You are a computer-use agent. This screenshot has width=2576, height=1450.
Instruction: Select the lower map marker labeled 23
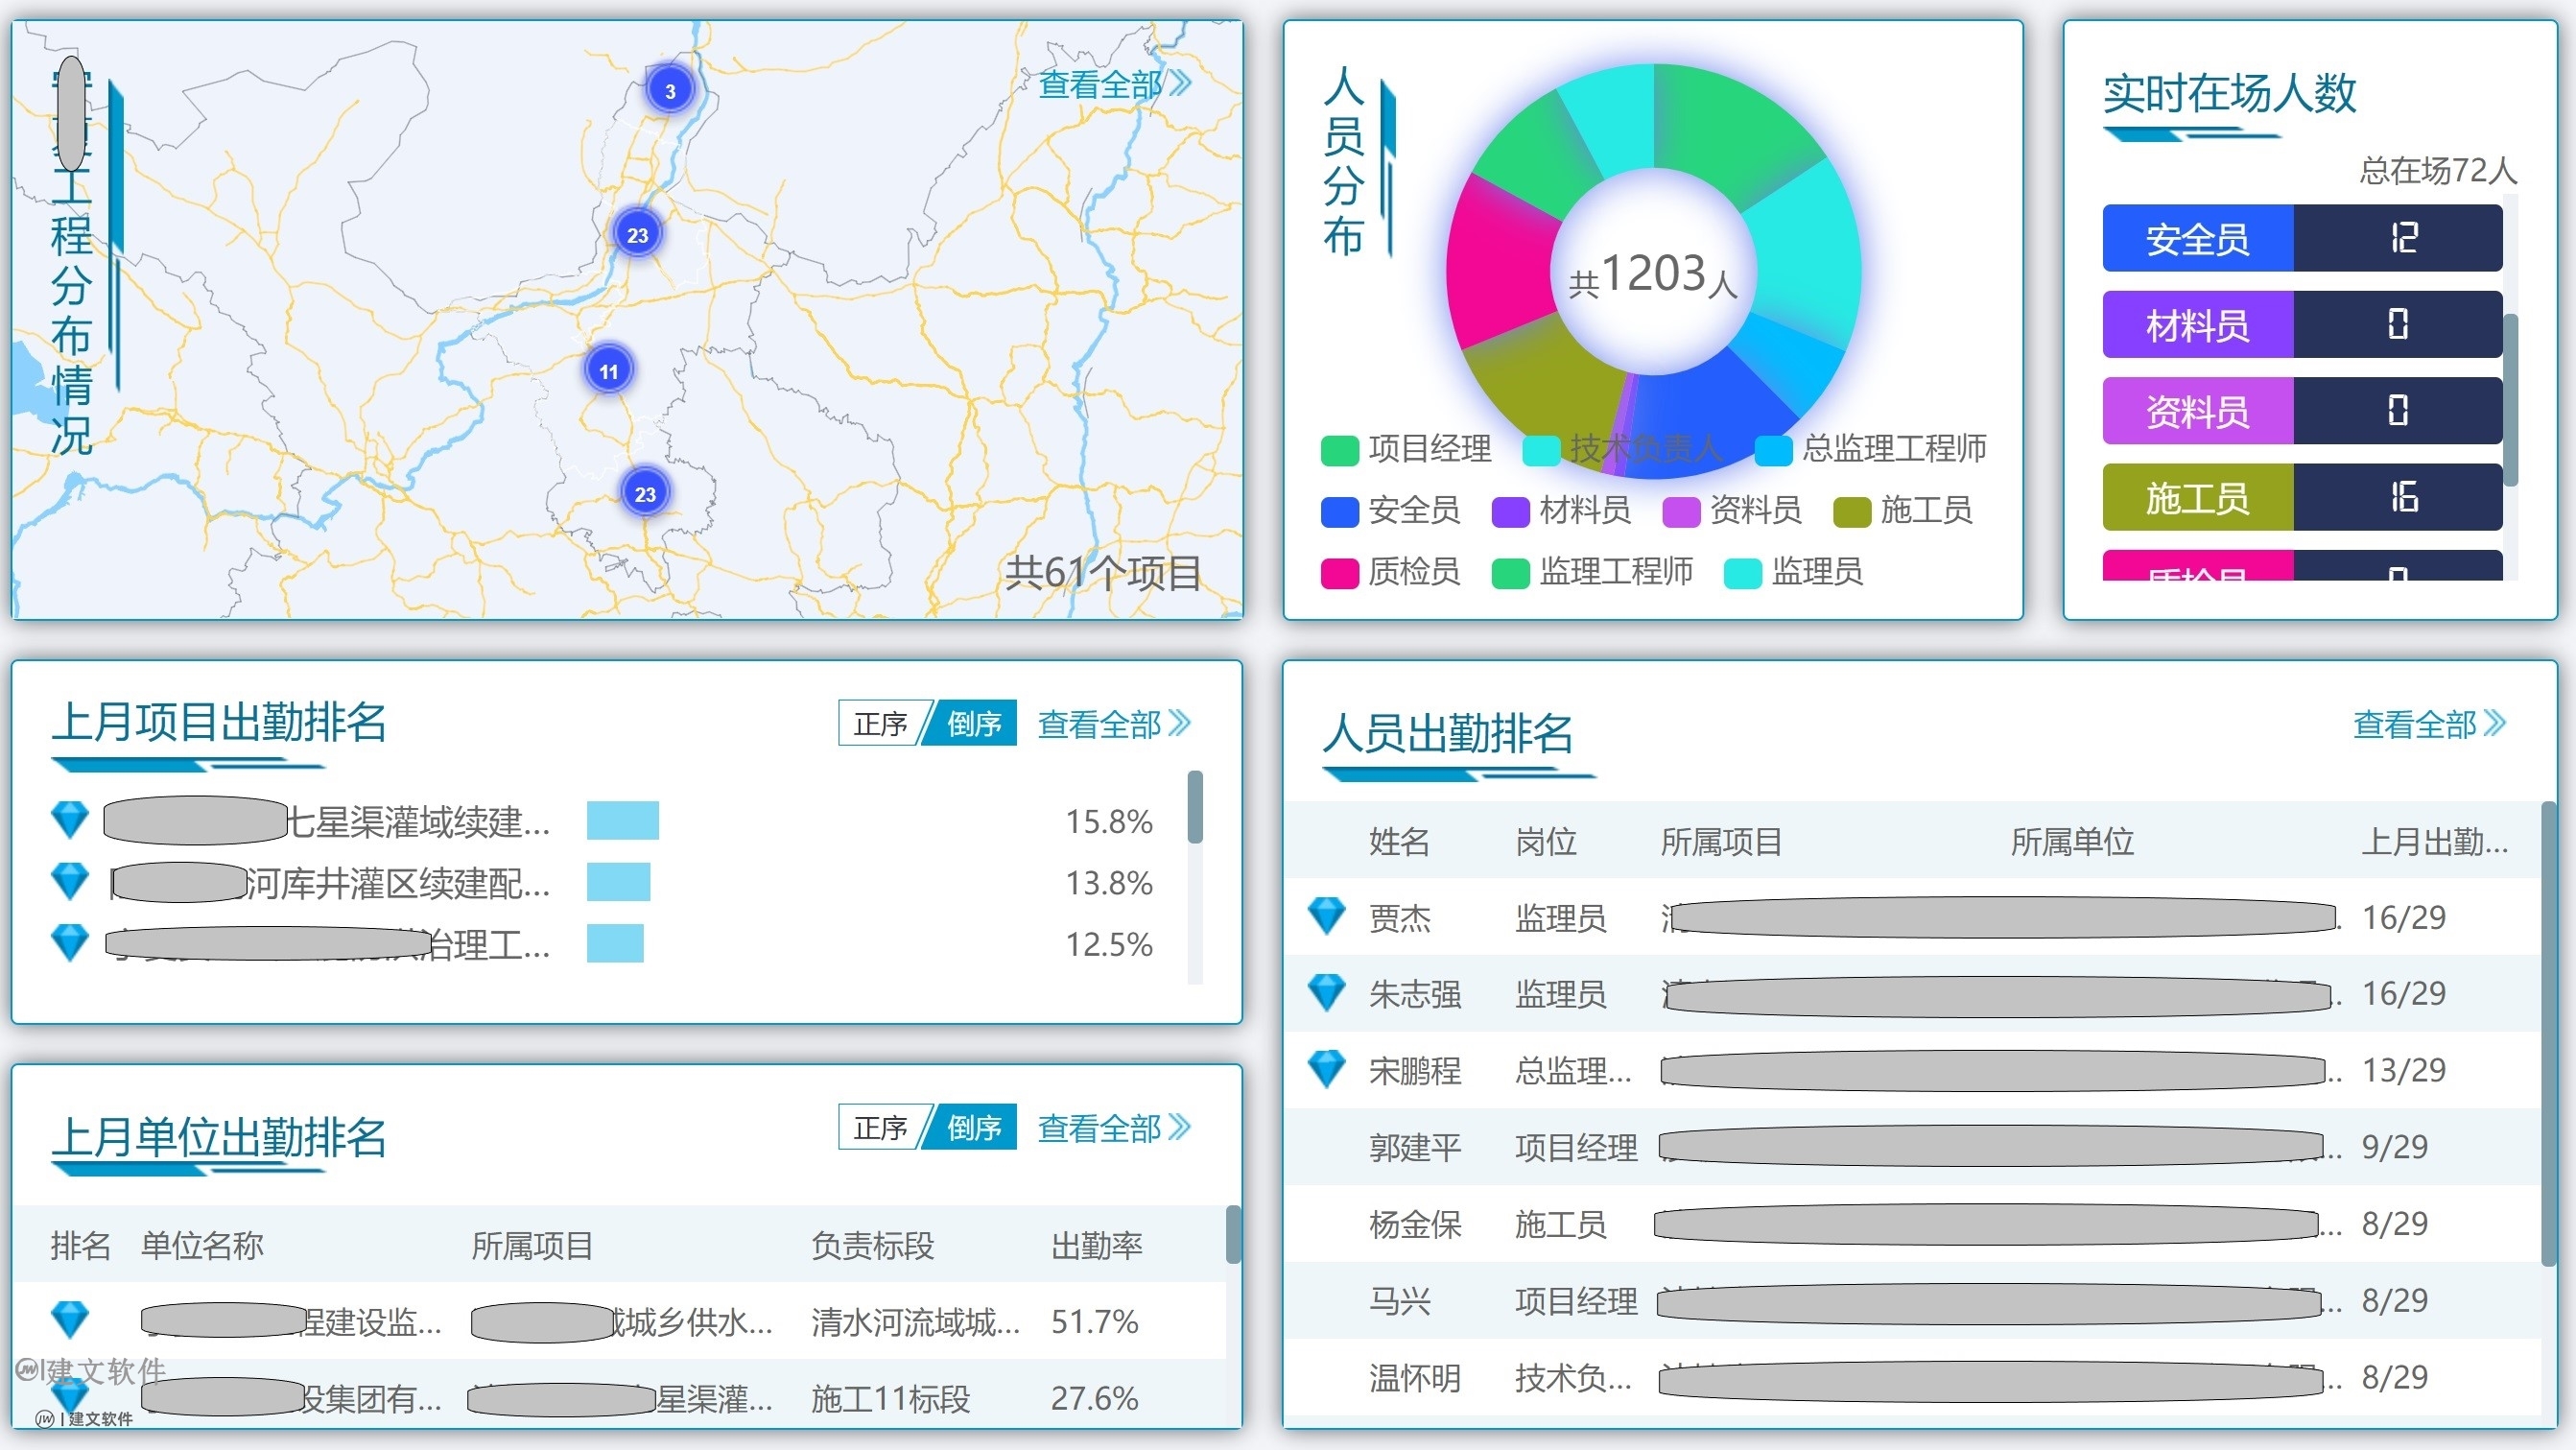tap(645, 493)
